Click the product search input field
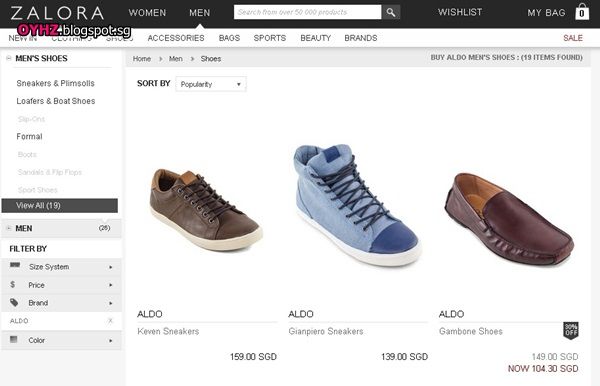This screenshot has width=600, height=386. (308, 12)
